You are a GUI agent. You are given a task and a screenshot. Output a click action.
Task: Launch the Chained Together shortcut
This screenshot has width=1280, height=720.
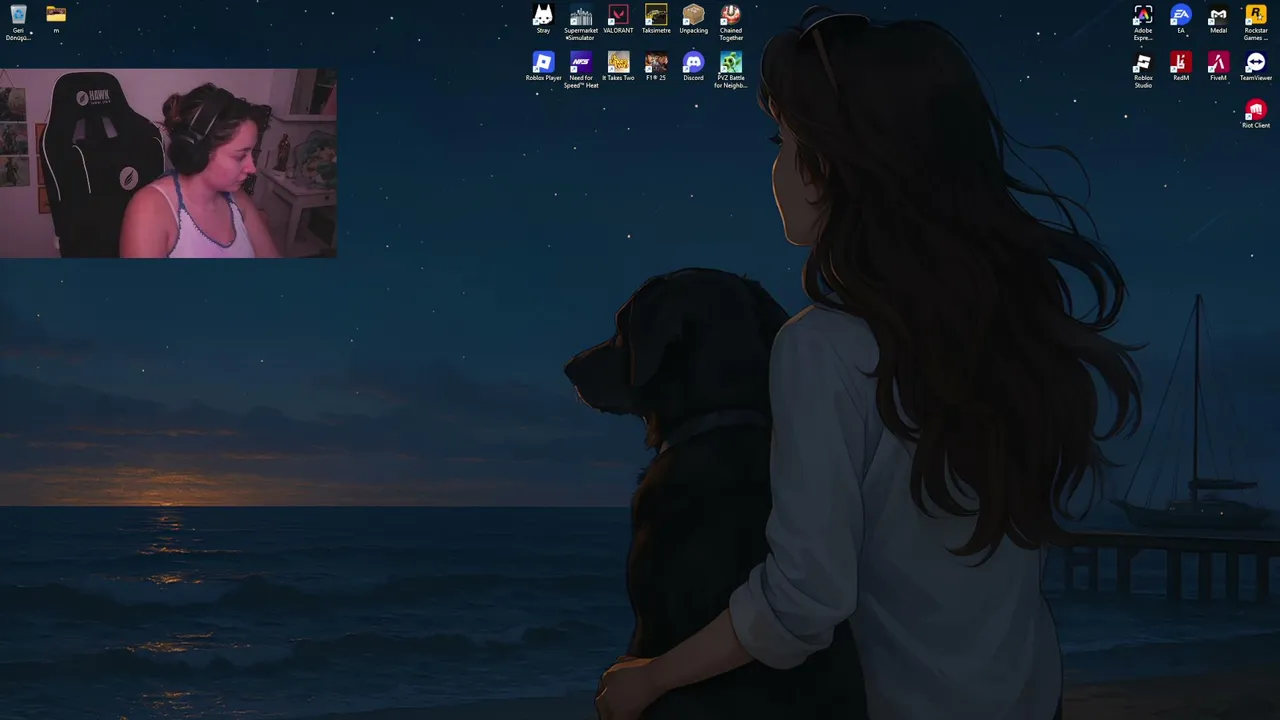(x=731, y=22)
